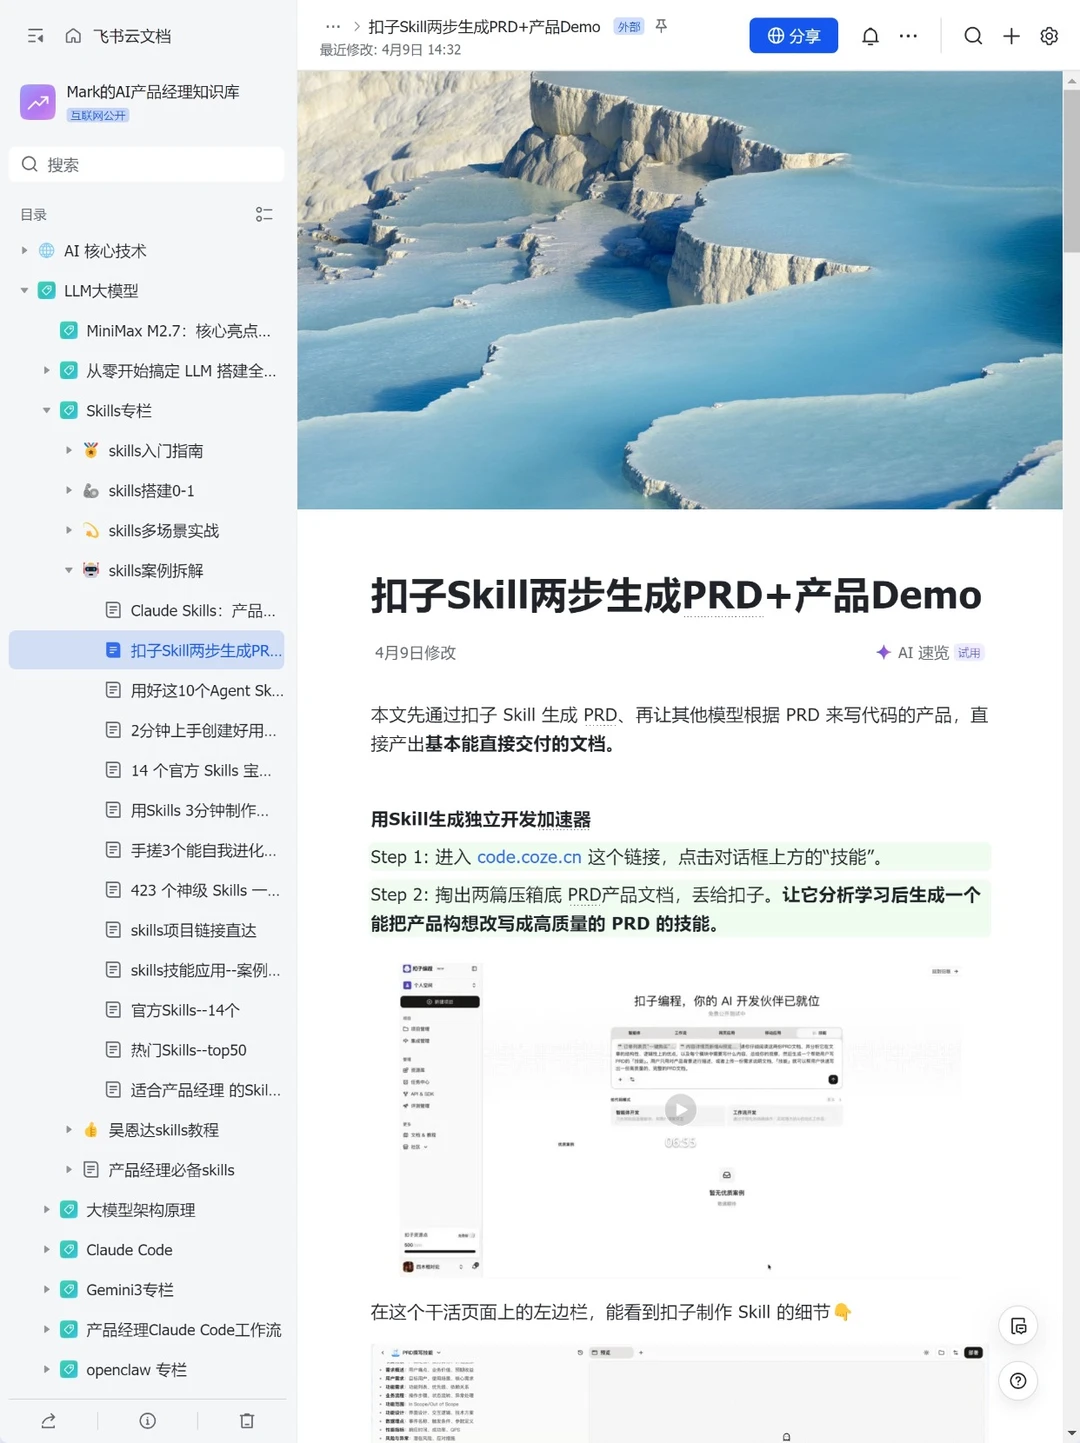1080x1443 pixels.
Task: Click the skills案例拆解 robot icon
Action: pyautogui.click(x=91, y=570)
